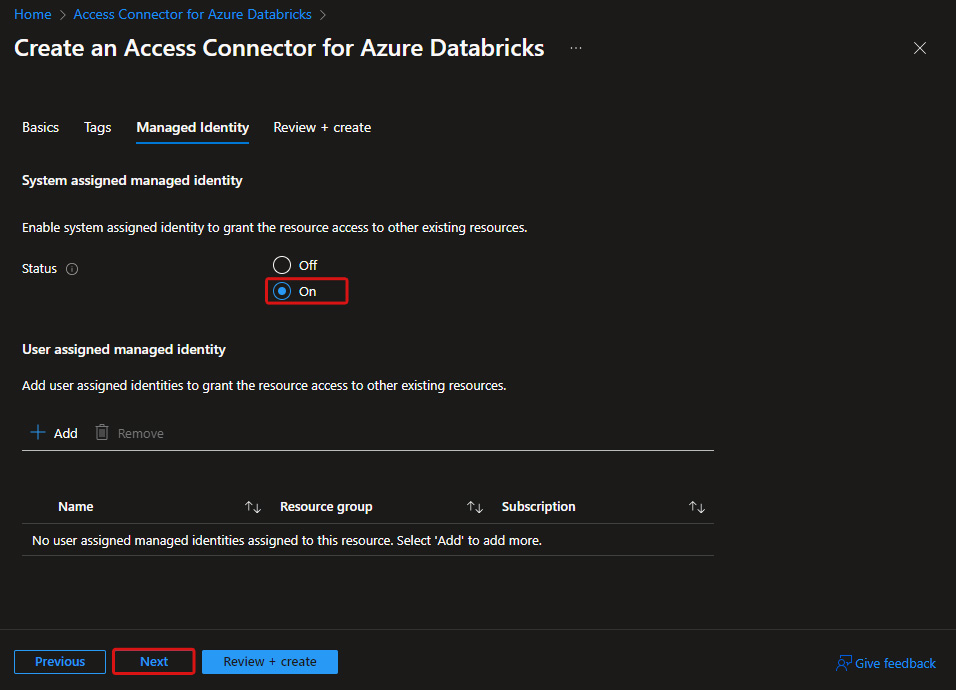Open the Review + create tab

(322, 127)
